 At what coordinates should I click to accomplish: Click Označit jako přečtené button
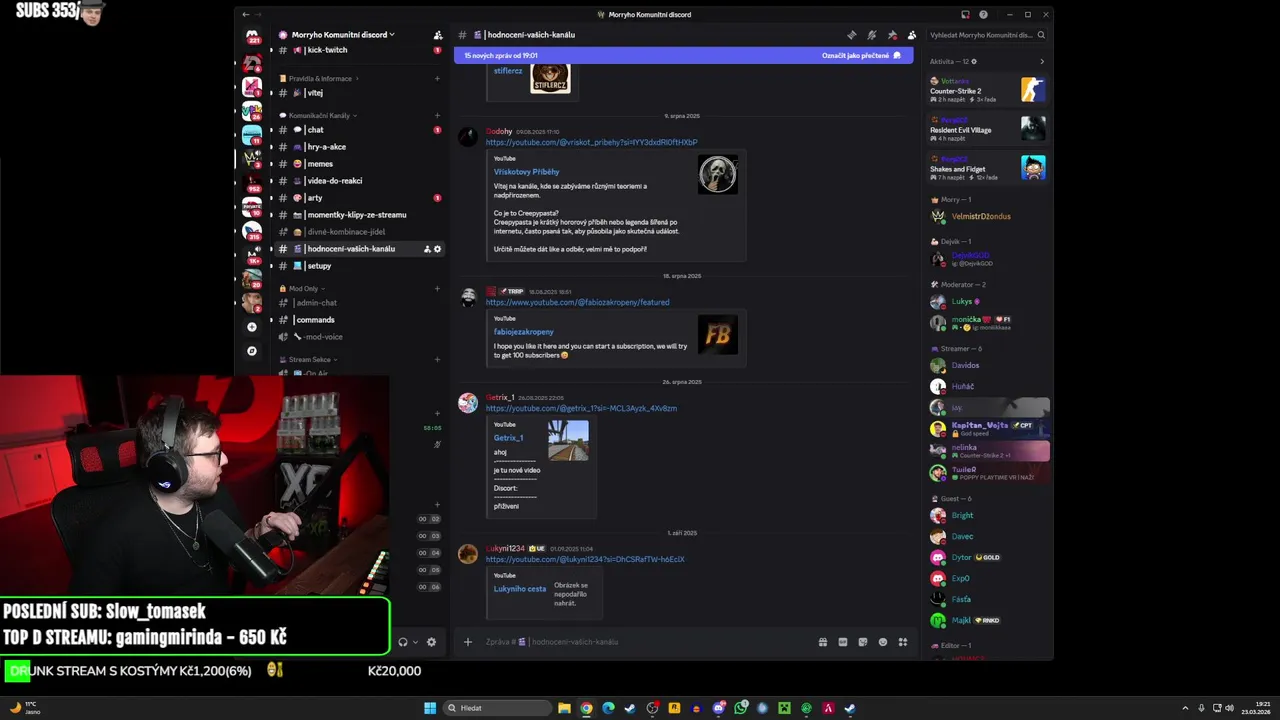861,56
